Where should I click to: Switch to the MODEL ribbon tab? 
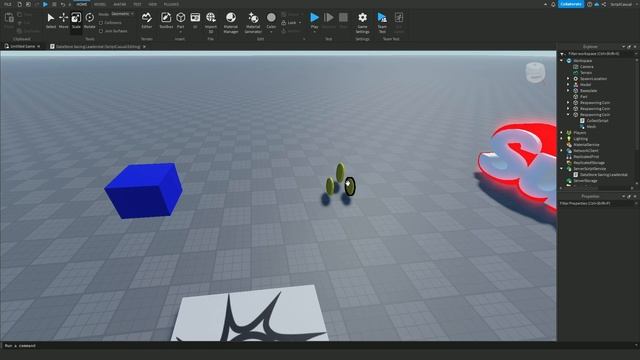pos(100,4)
